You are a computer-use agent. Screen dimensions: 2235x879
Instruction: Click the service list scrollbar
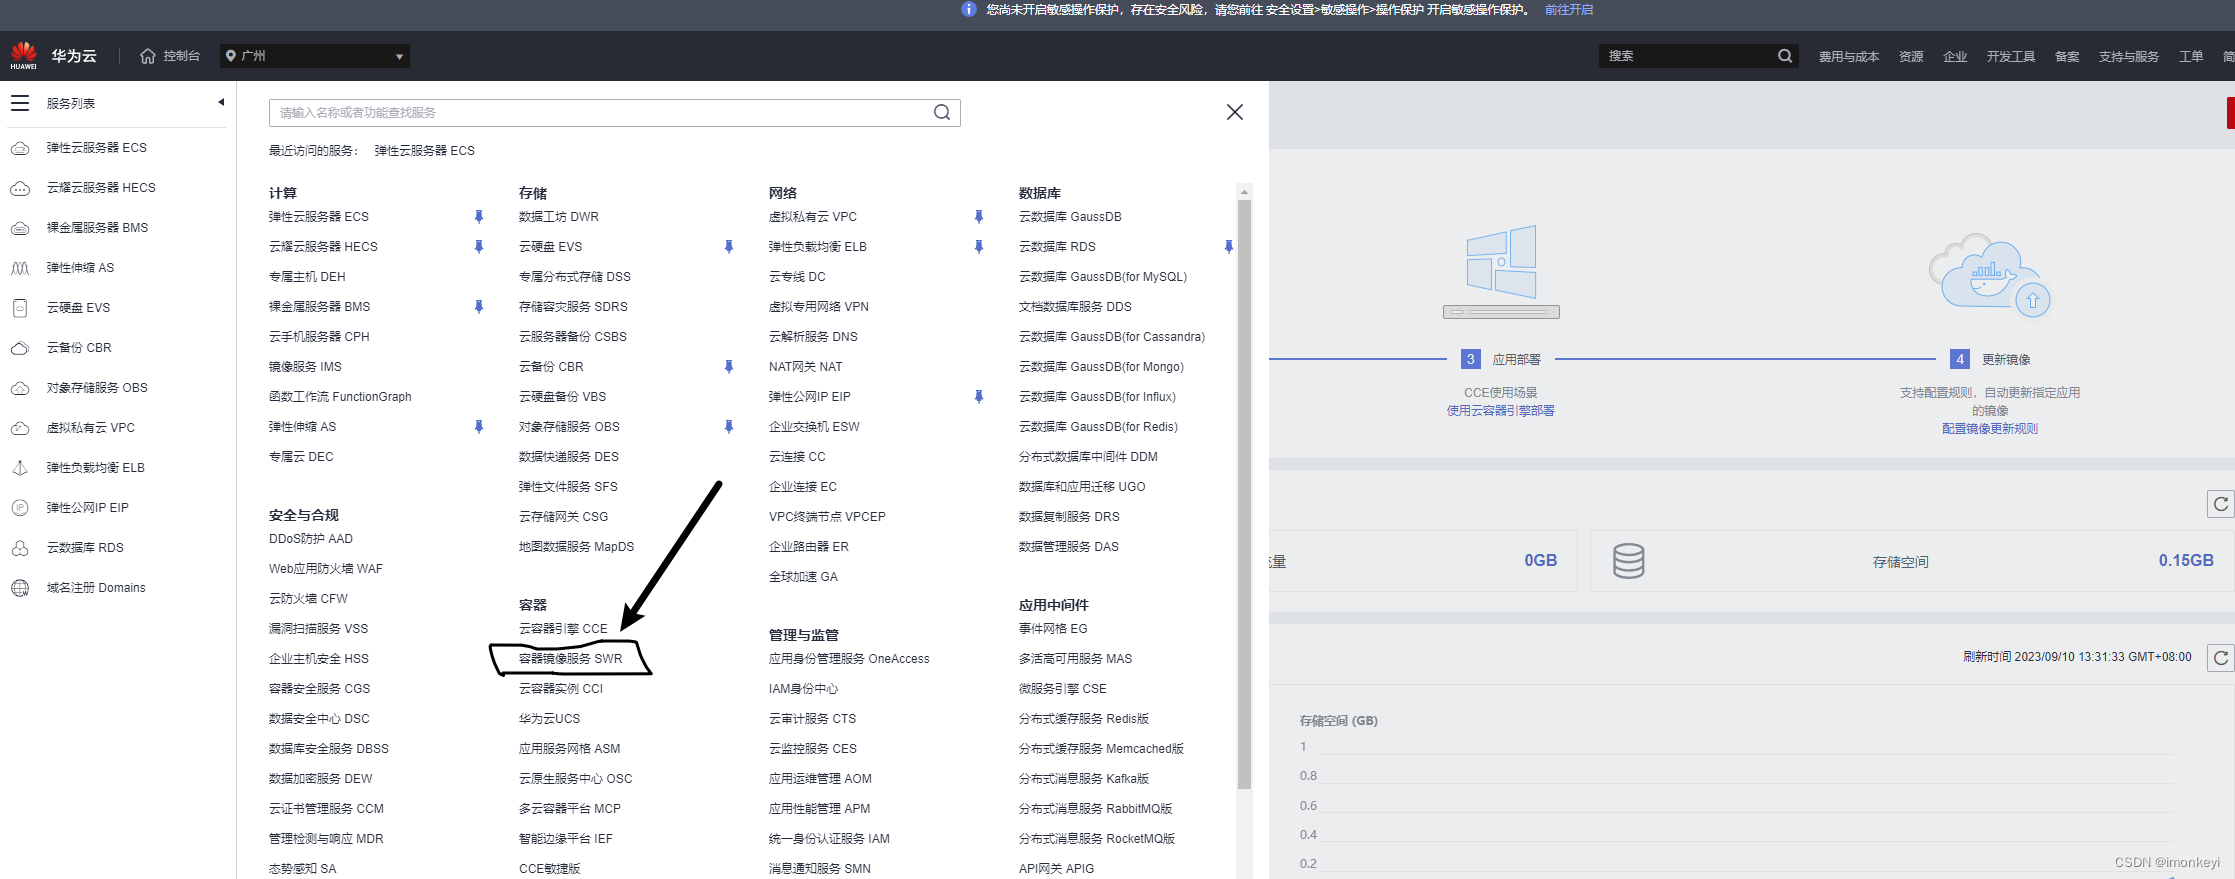(1244, 495)
